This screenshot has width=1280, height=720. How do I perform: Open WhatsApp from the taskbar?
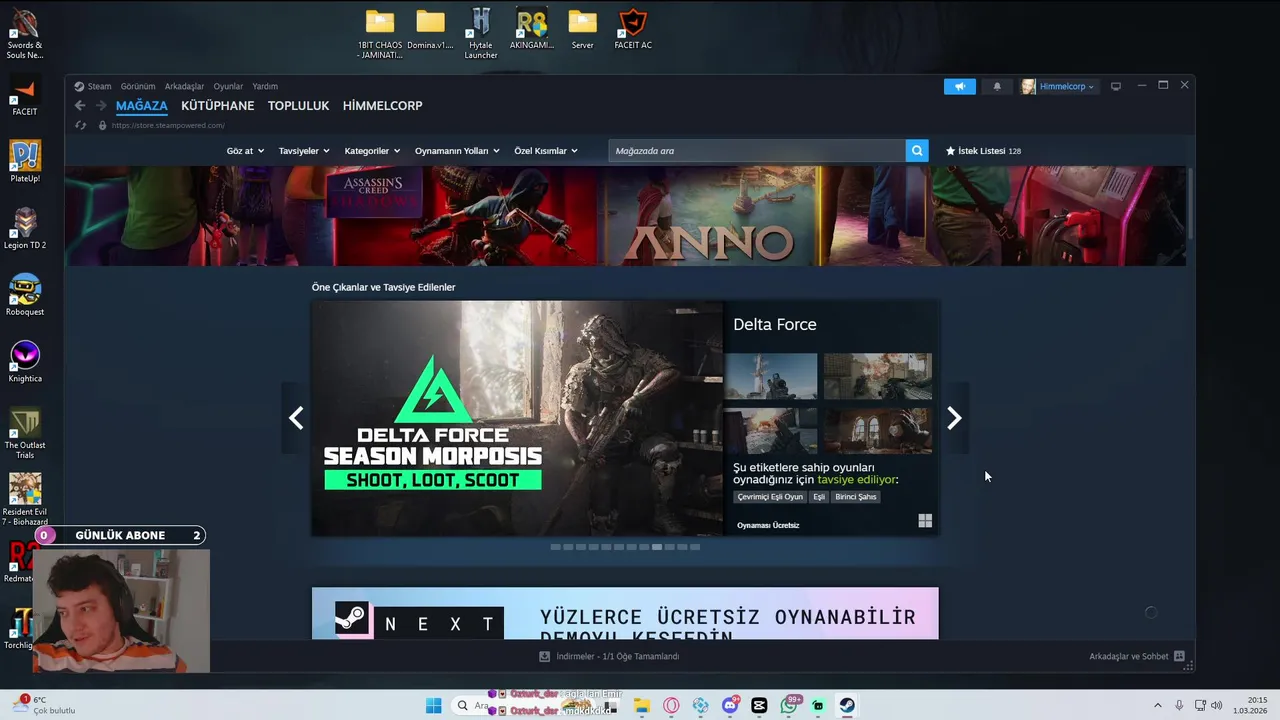coord(789,705)
